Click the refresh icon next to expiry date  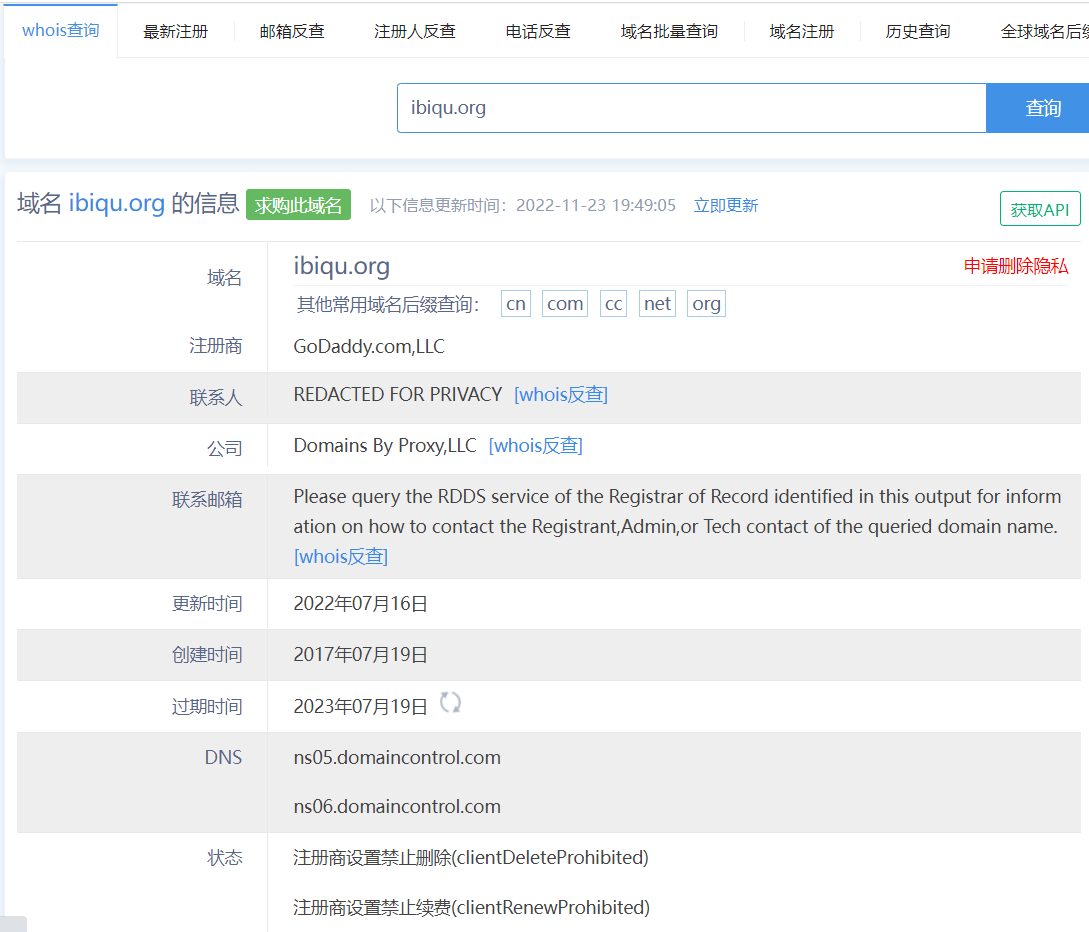pos(450,703)
